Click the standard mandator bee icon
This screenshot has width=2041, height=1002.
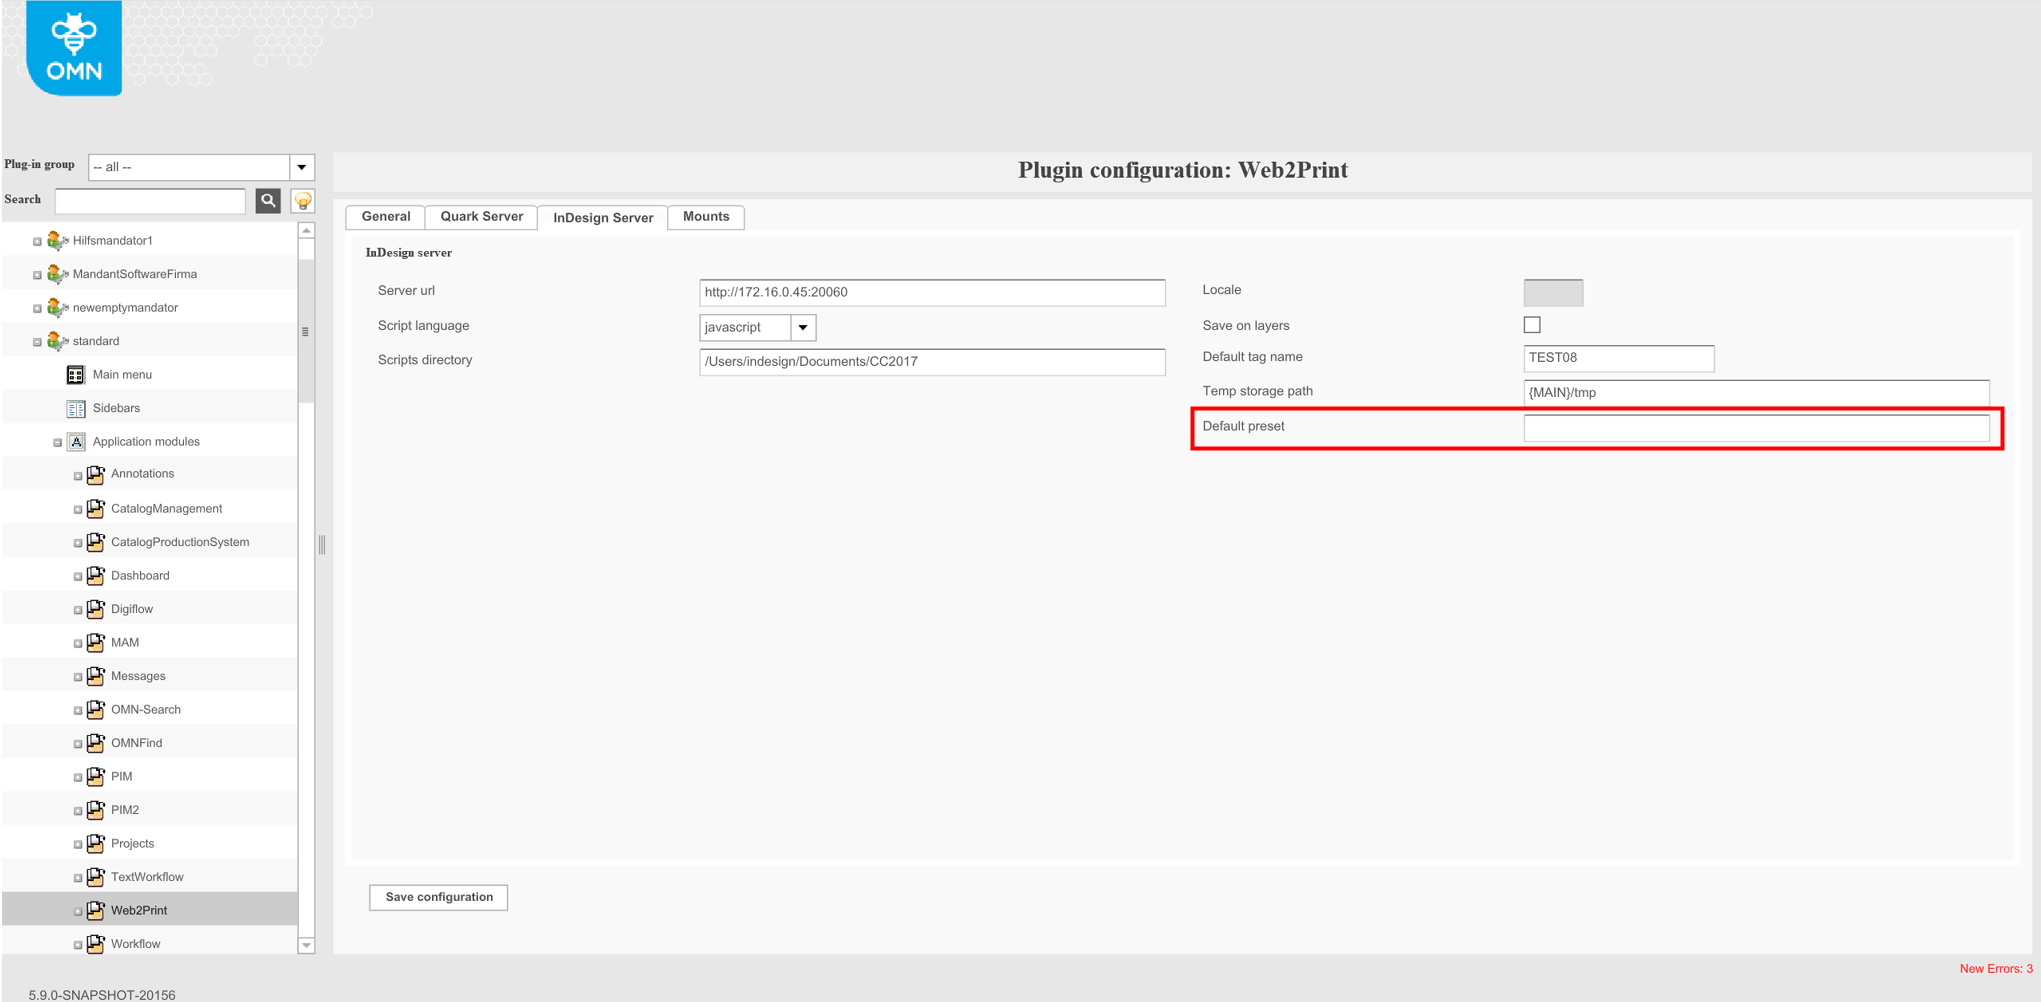pos(56,340)
